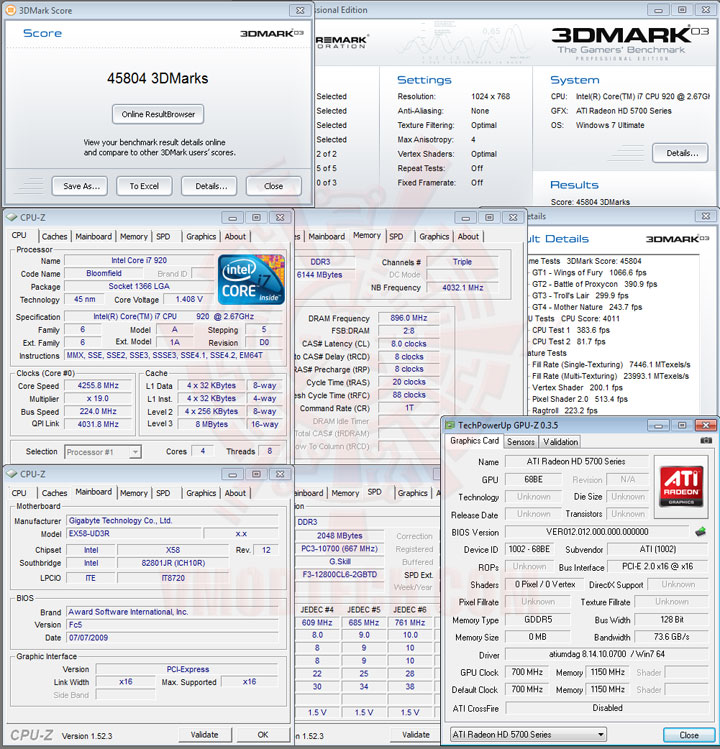Open About tab in CPU-Z memory timings window
The width and height of the screenshot is (720, 749).
click(x=468, y=236)
